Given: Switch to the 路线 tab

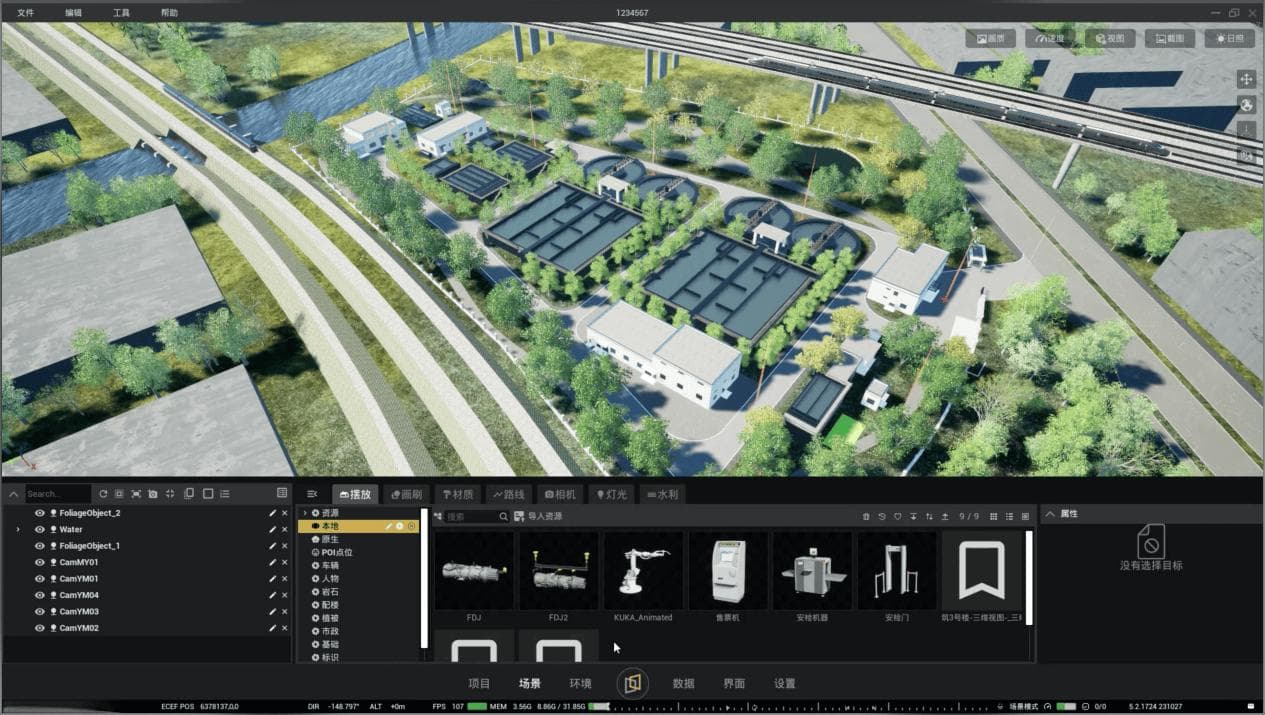Looking at the screenshot, I should point(509,494).
